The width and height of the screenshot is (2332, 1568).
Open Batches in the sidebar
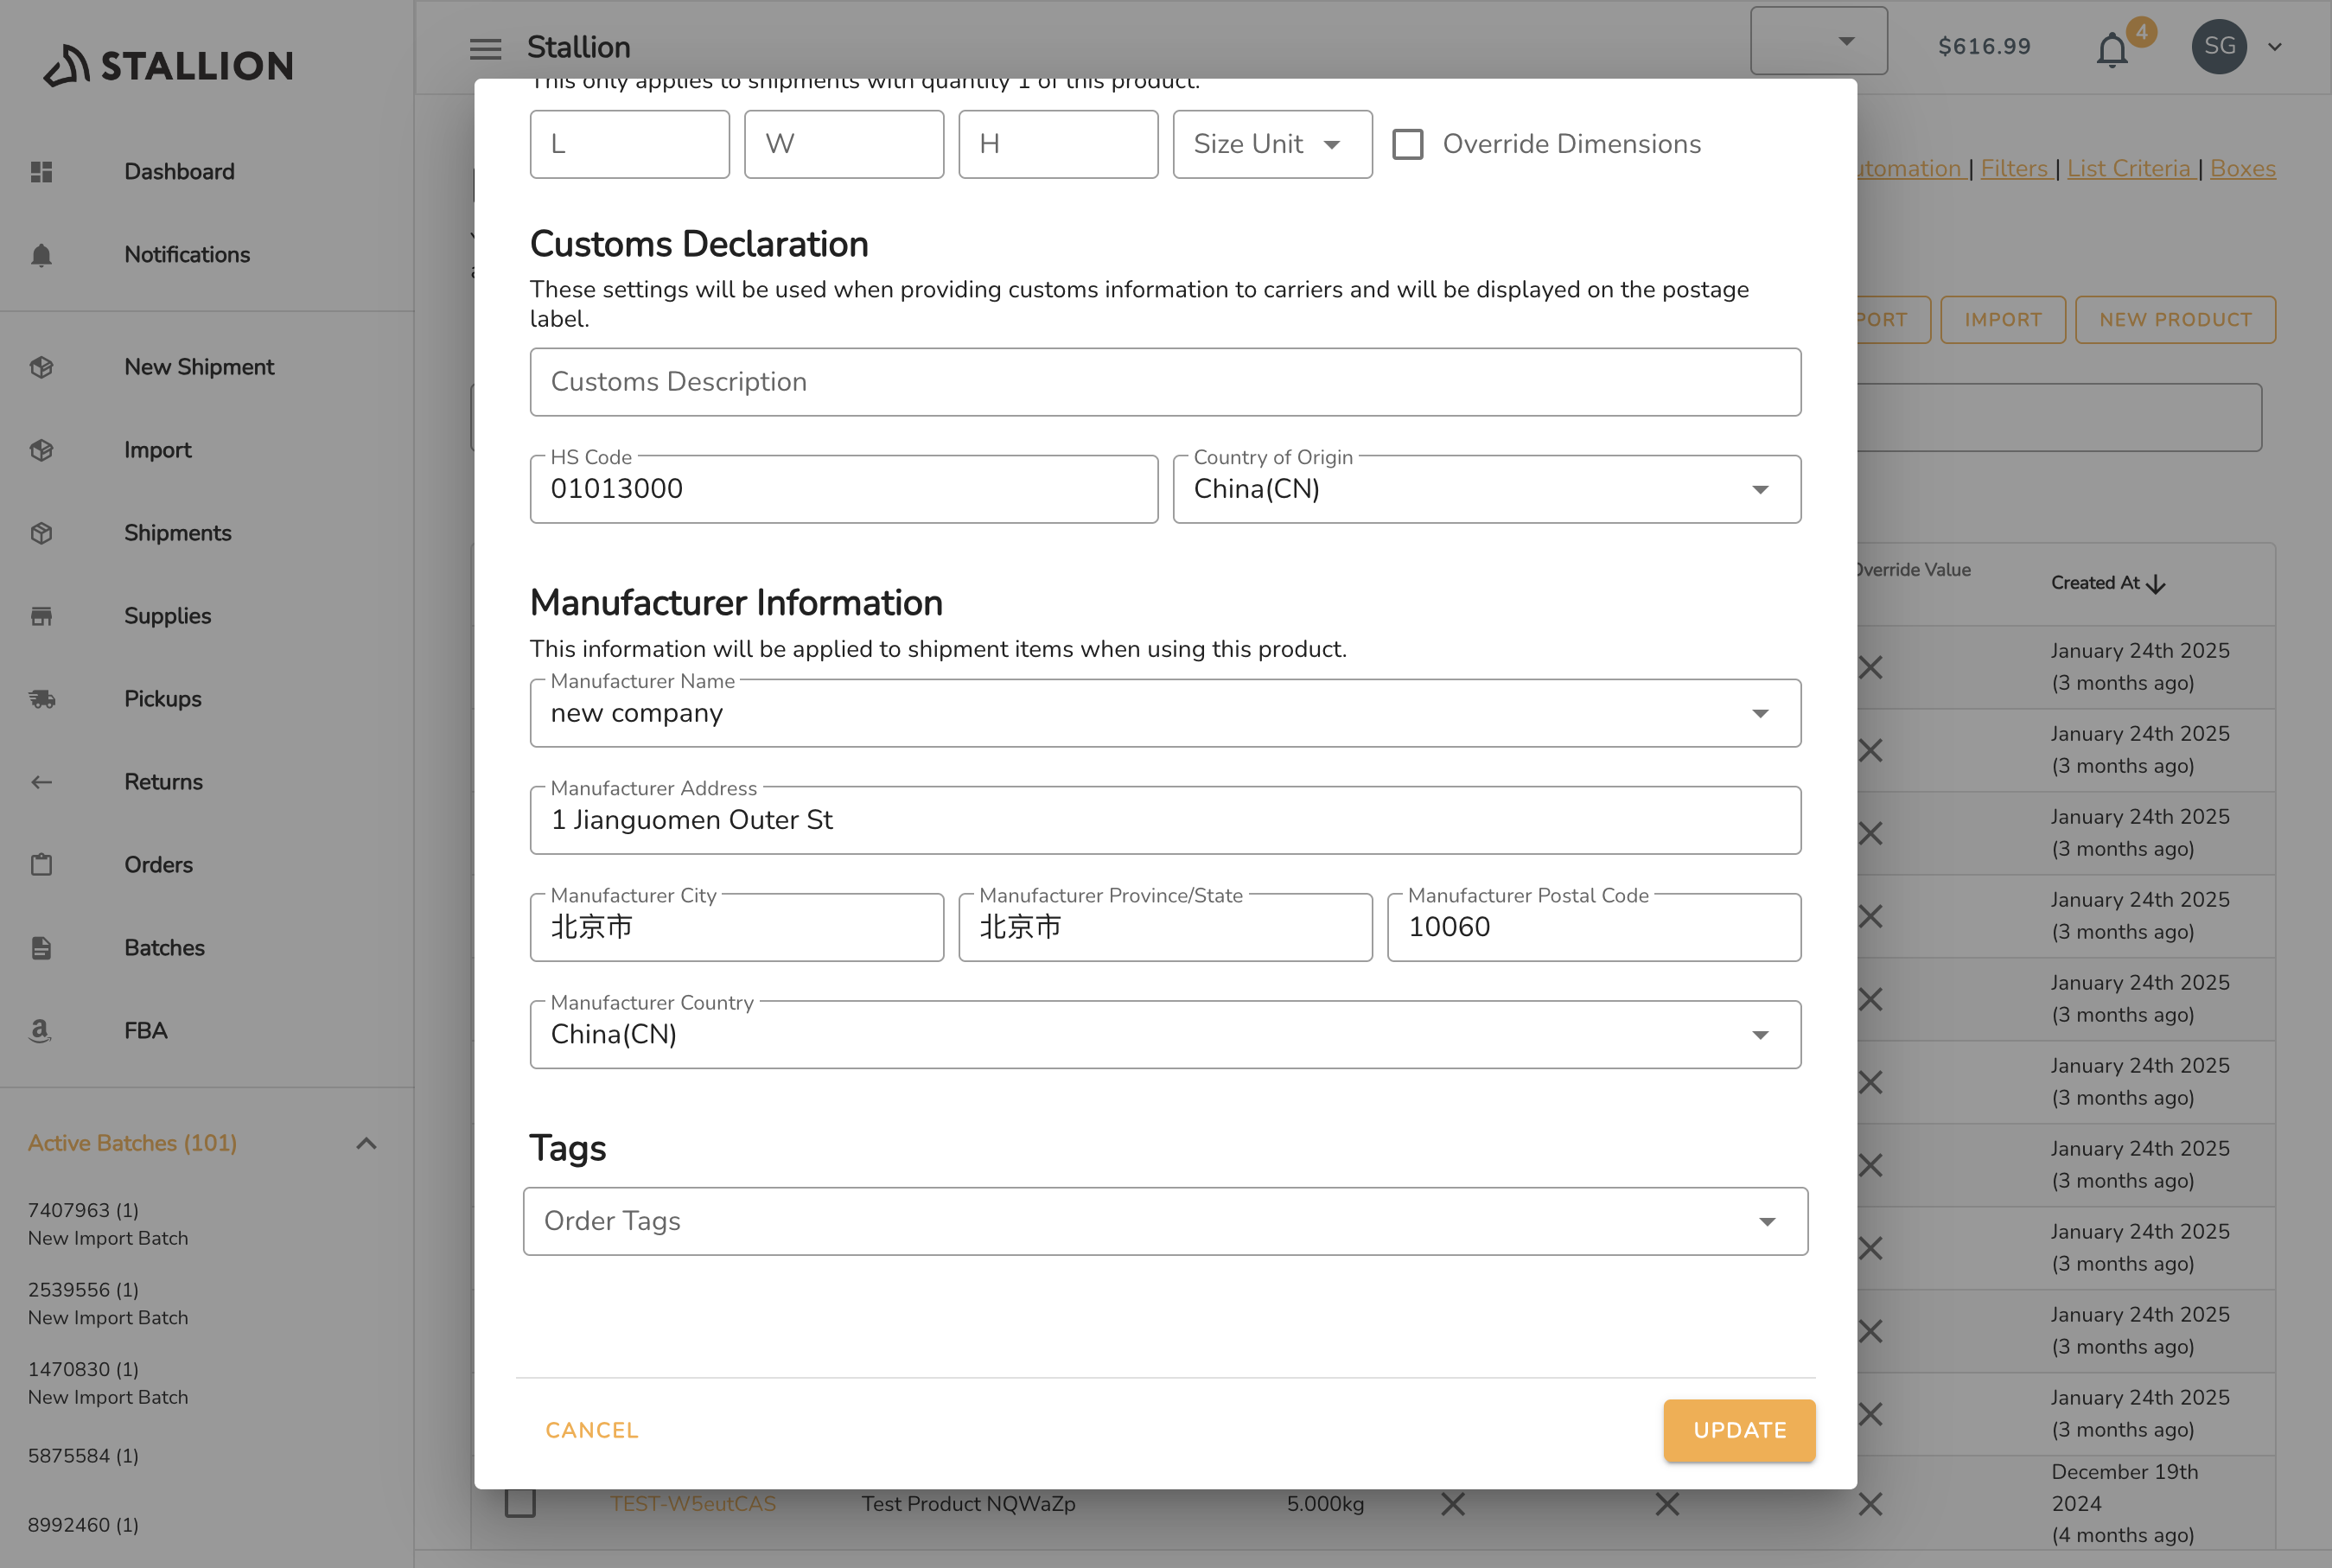(164, 948)
